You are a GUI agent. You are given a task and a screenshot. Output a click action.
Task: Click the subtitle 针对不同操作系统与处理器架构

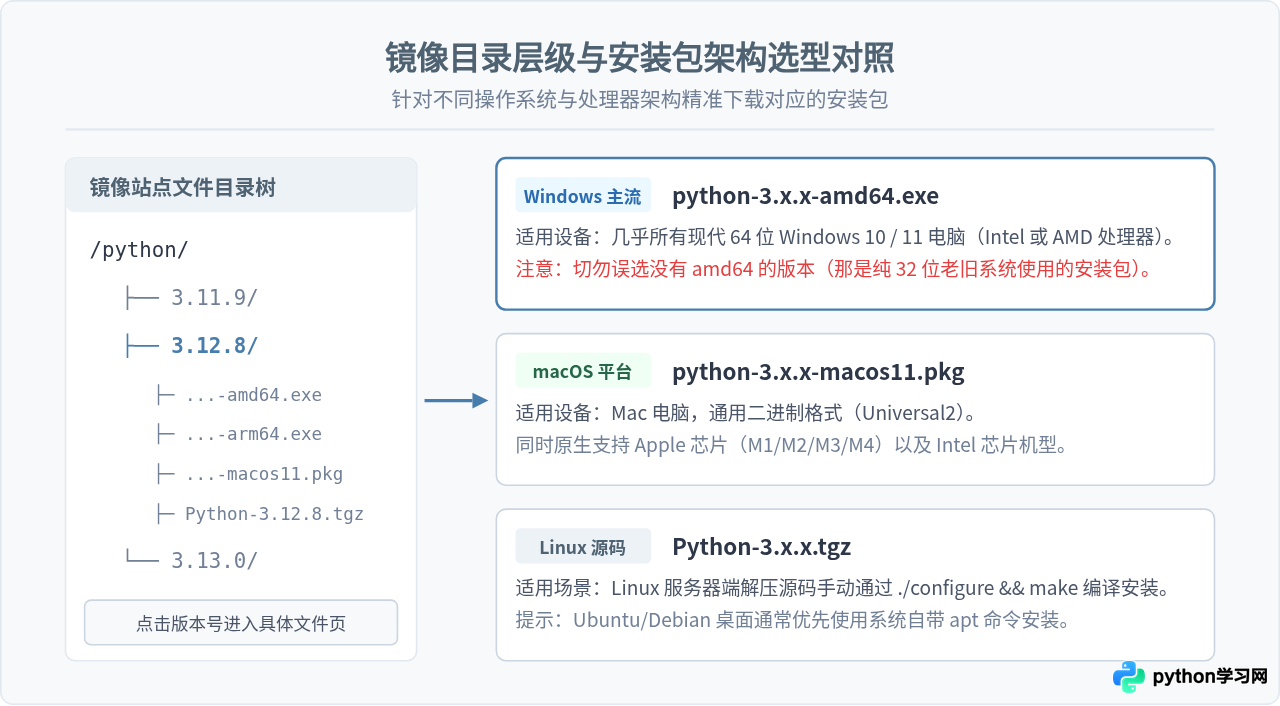click(x=640, y=100)
